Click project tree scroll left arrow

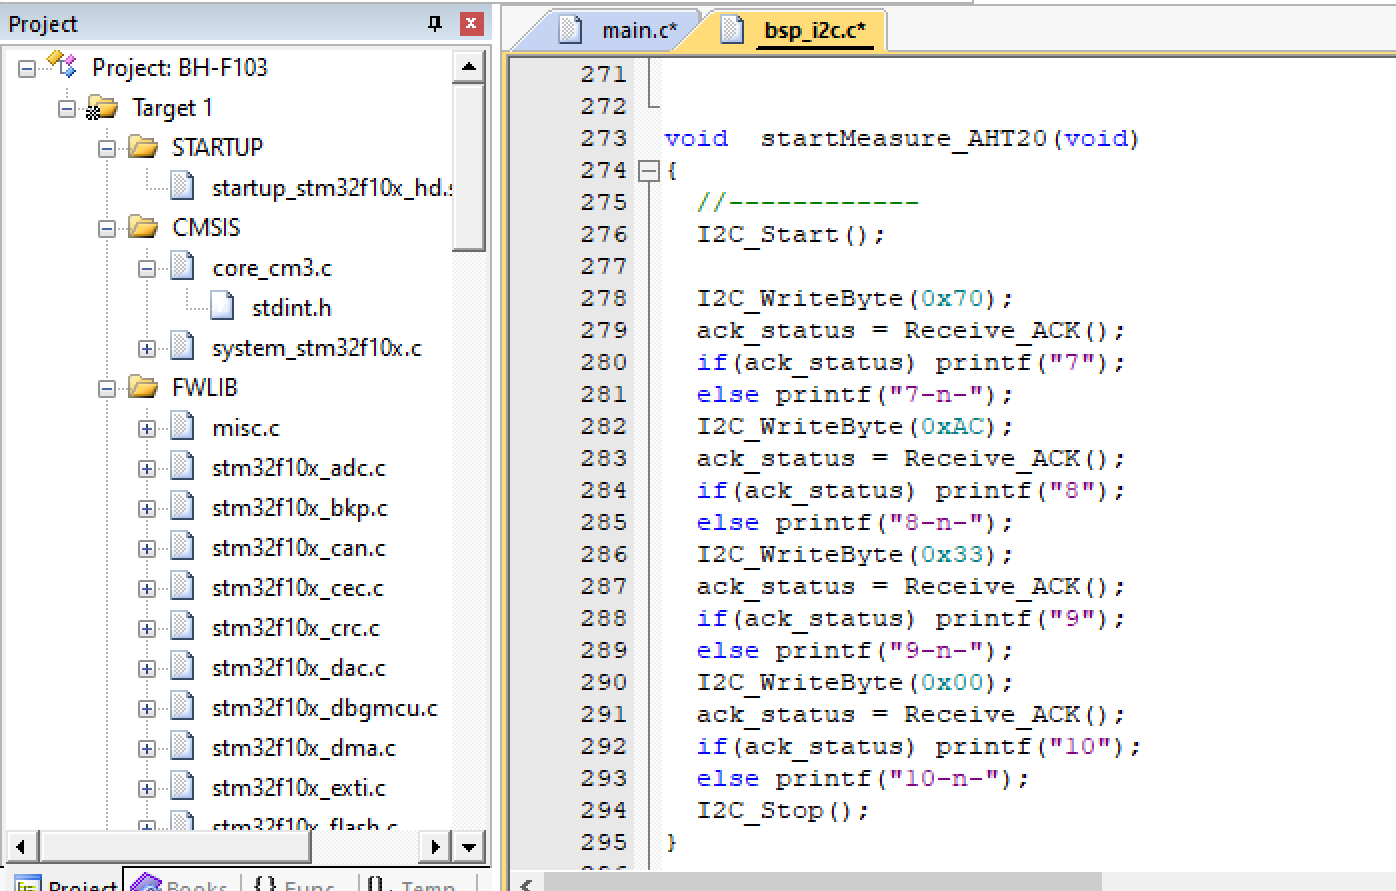pos(23,846)
